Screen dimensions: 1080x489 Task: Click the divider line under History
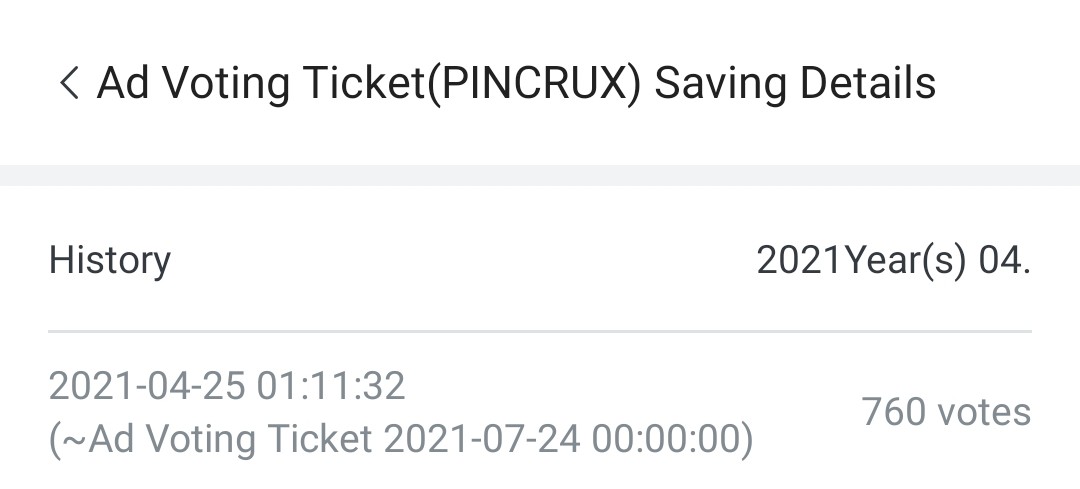[540, 331]
